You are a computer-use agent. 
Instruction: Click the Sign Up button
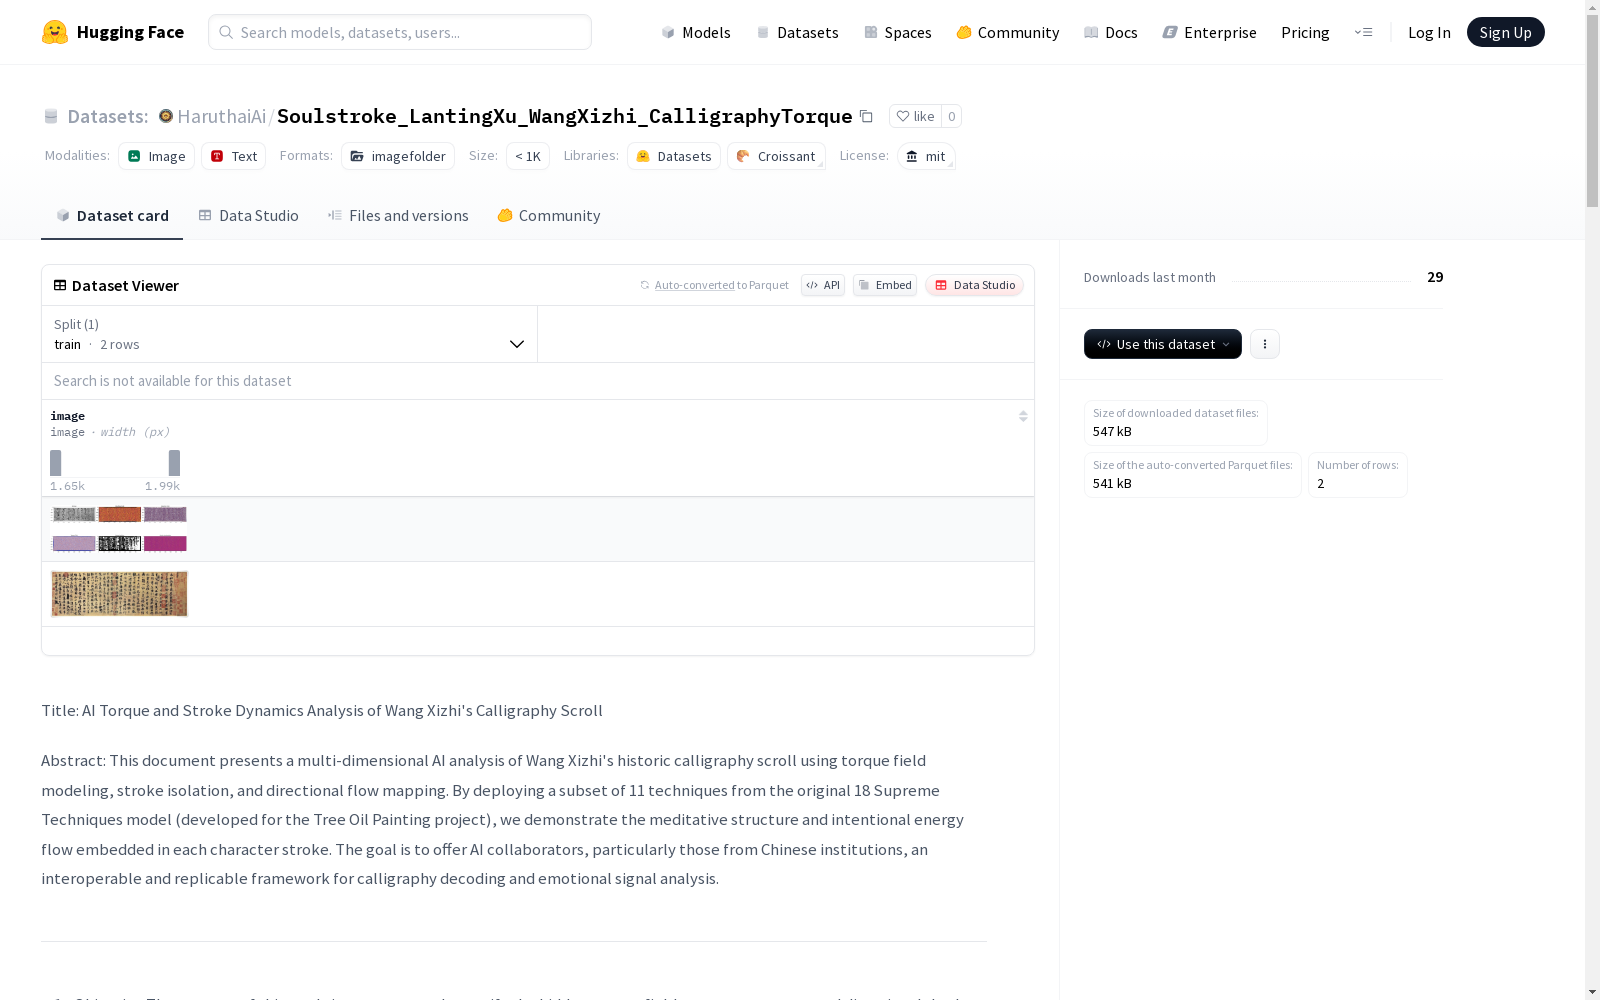[x=1505, y=32]
